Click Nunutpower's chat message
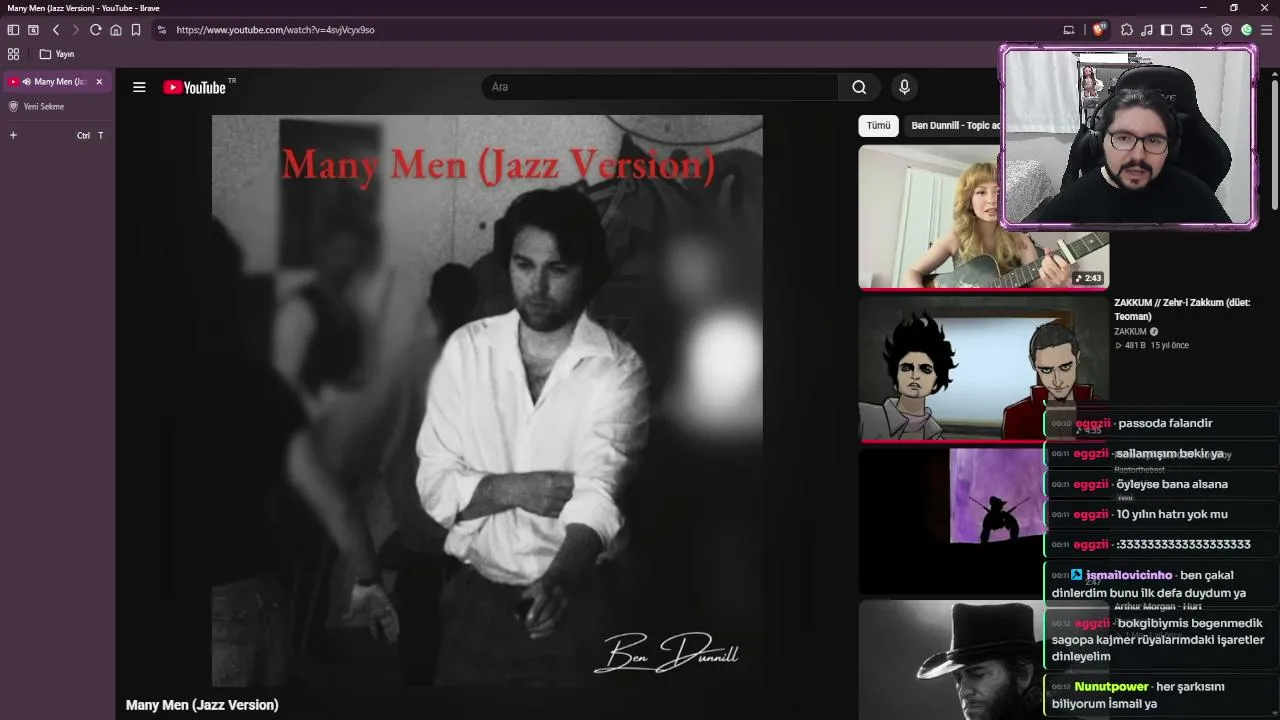This screenshot has width=1280, height=720. (x=1160, y=695)
